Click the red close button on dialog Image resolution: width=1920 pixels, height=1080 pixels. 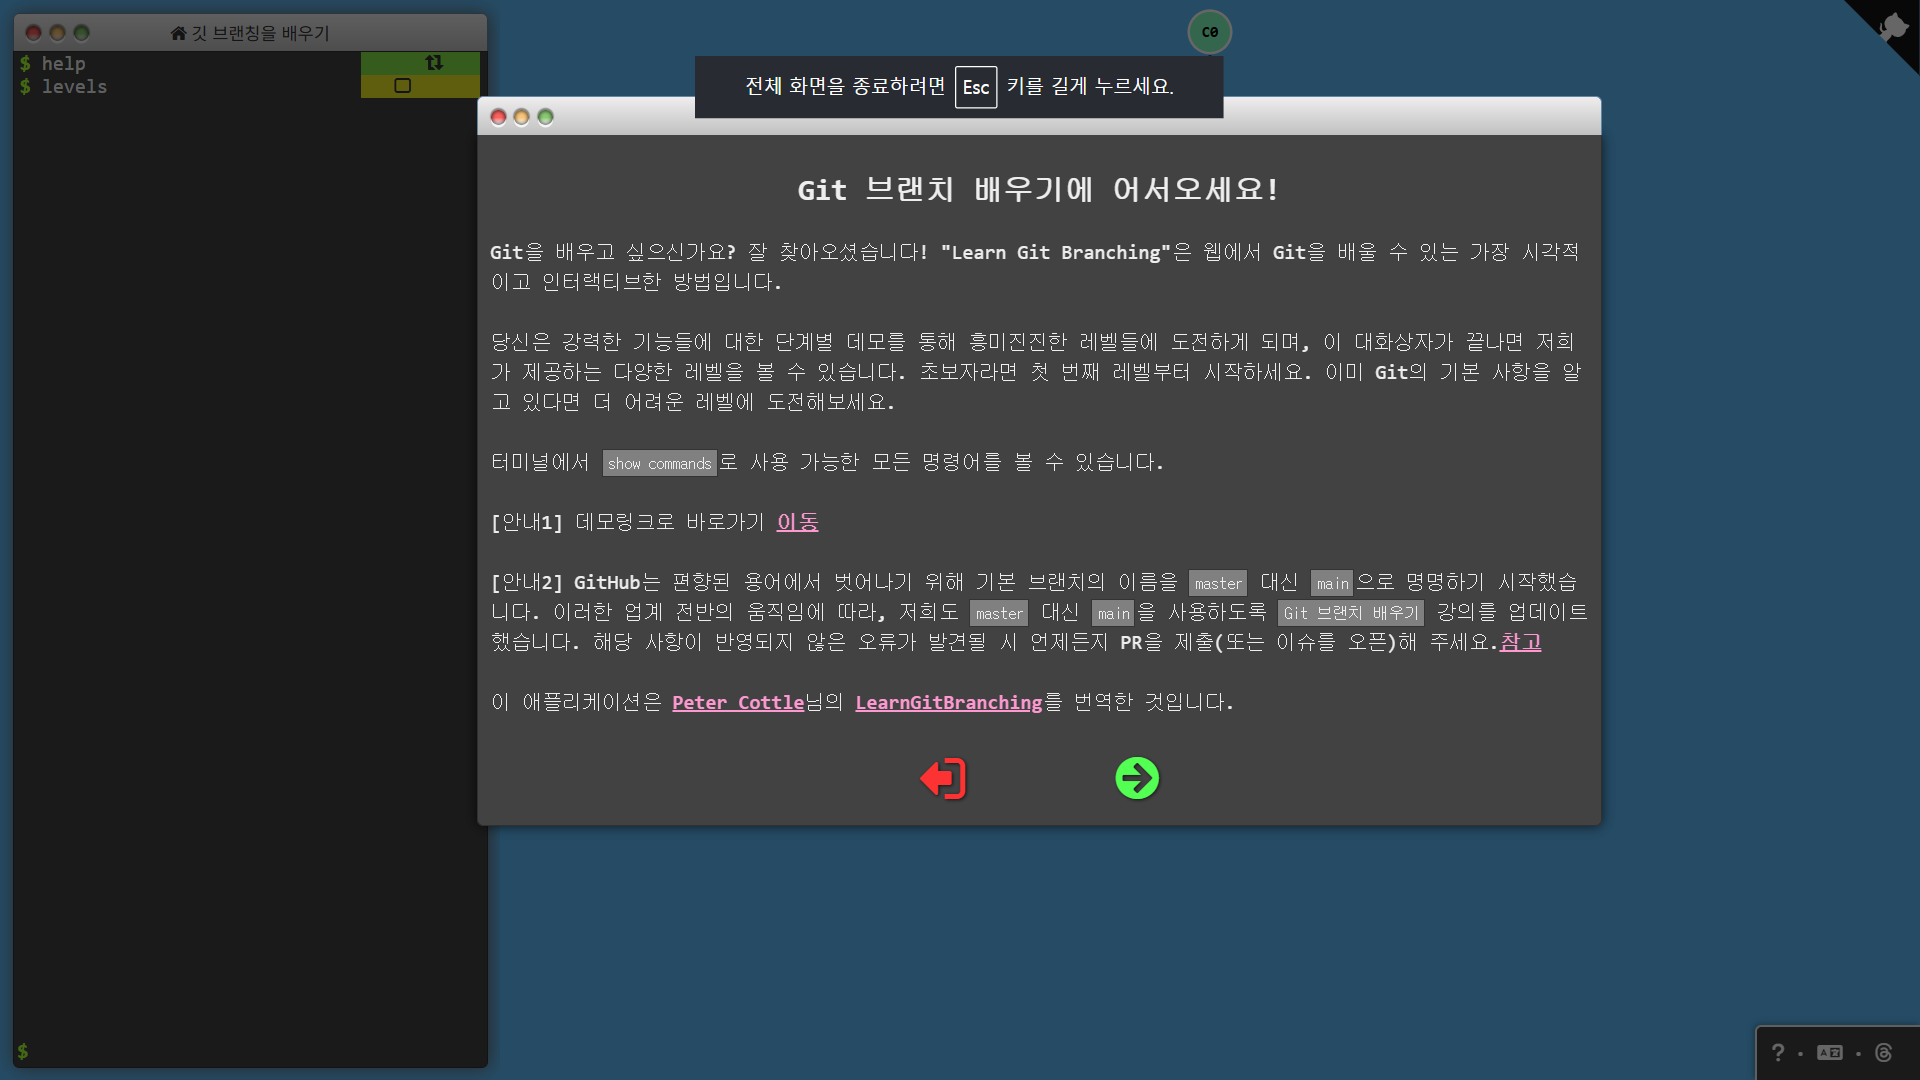[498, 117]
